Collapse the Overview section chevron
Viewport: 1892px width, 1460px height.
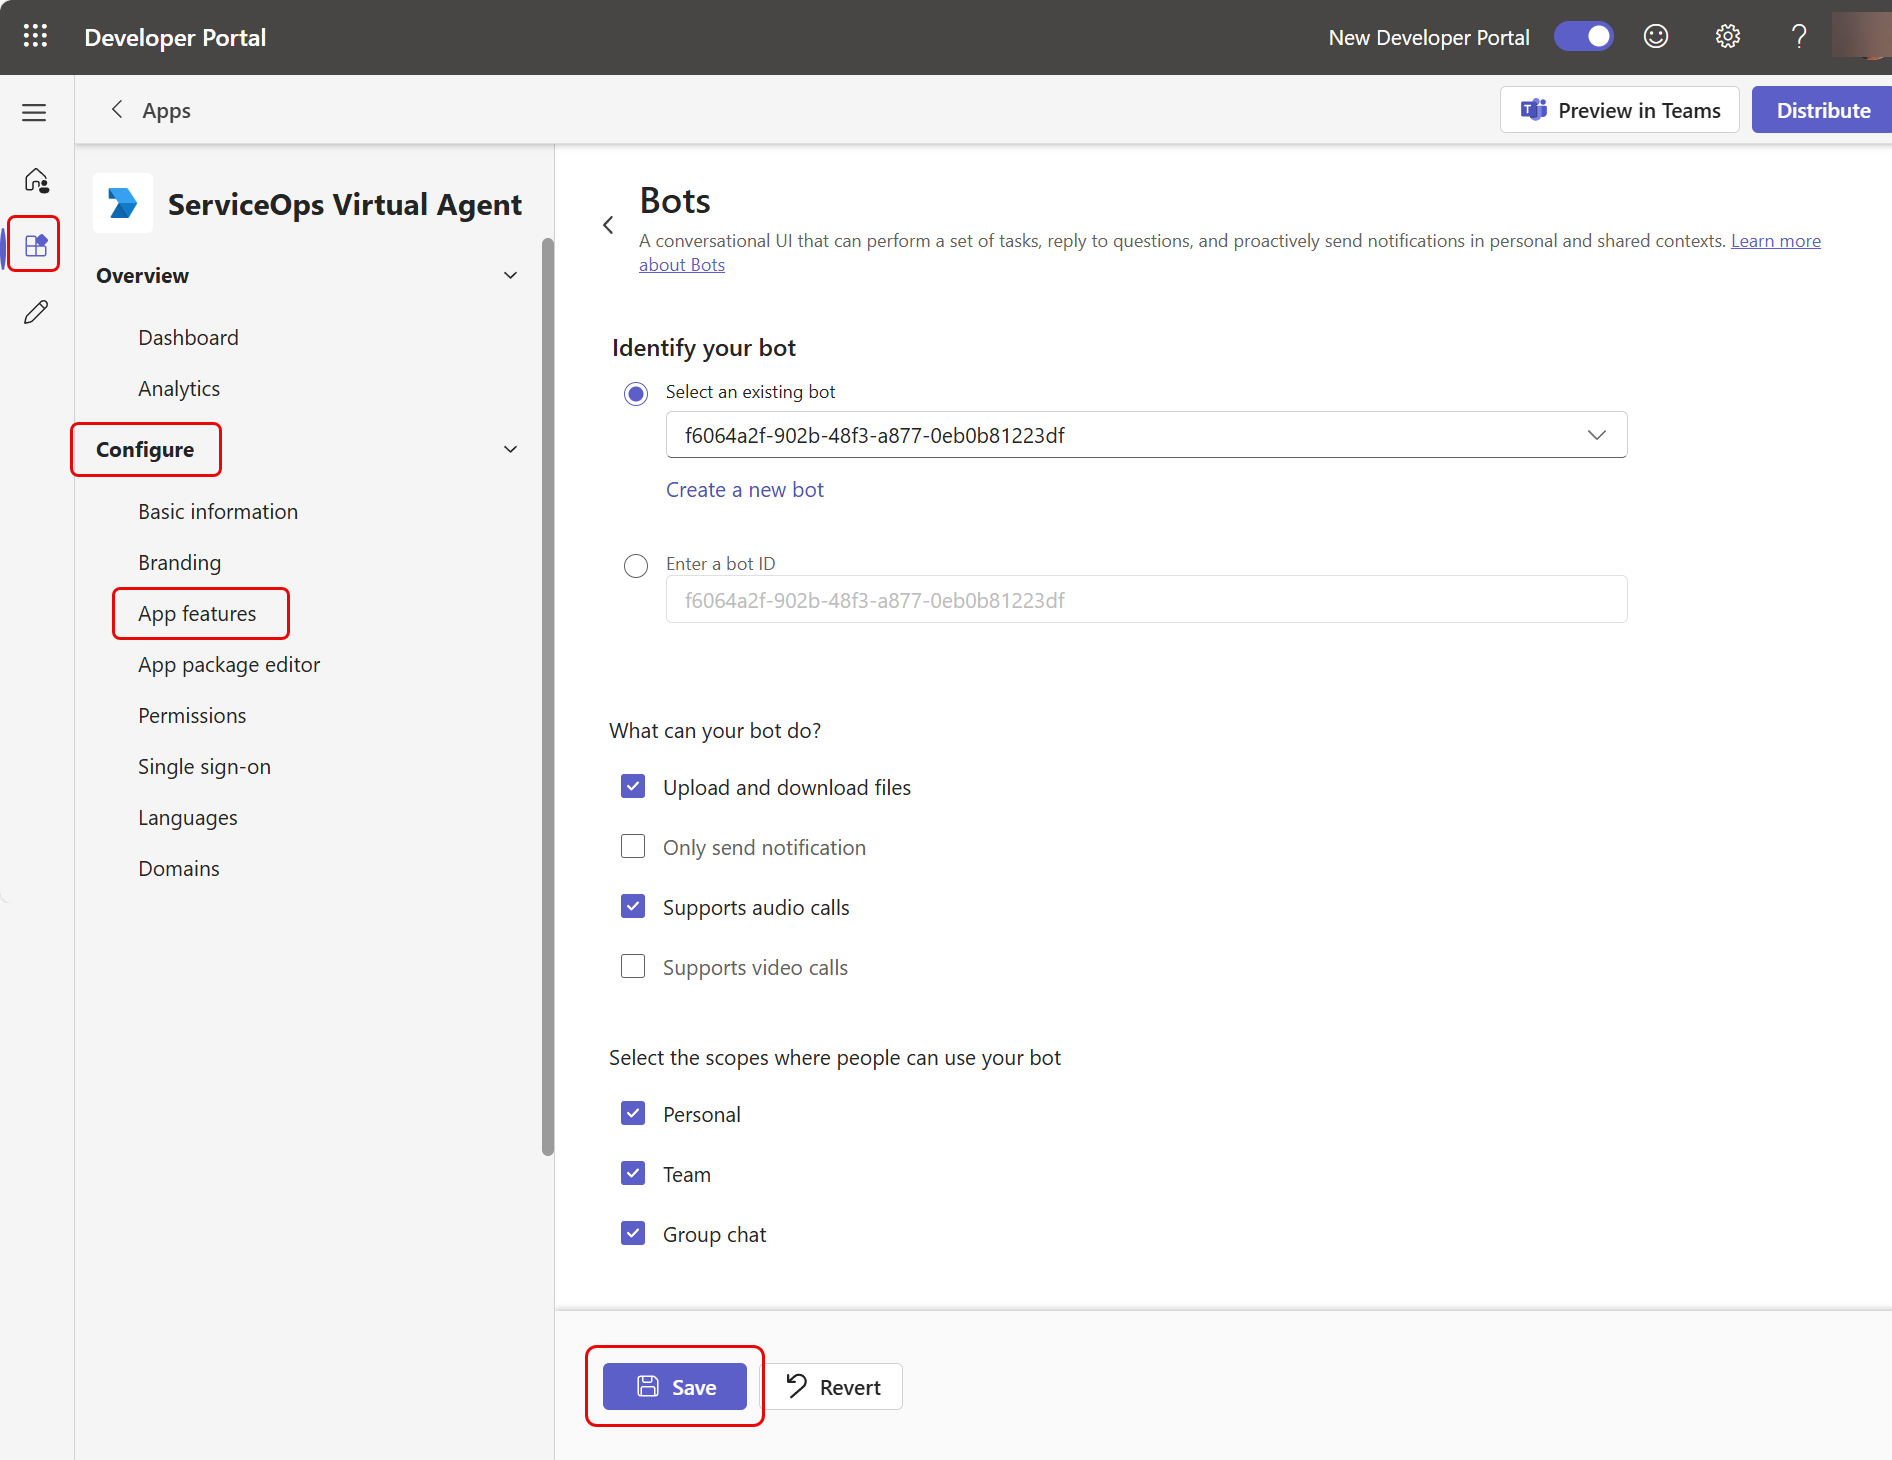tap(510, 276)
